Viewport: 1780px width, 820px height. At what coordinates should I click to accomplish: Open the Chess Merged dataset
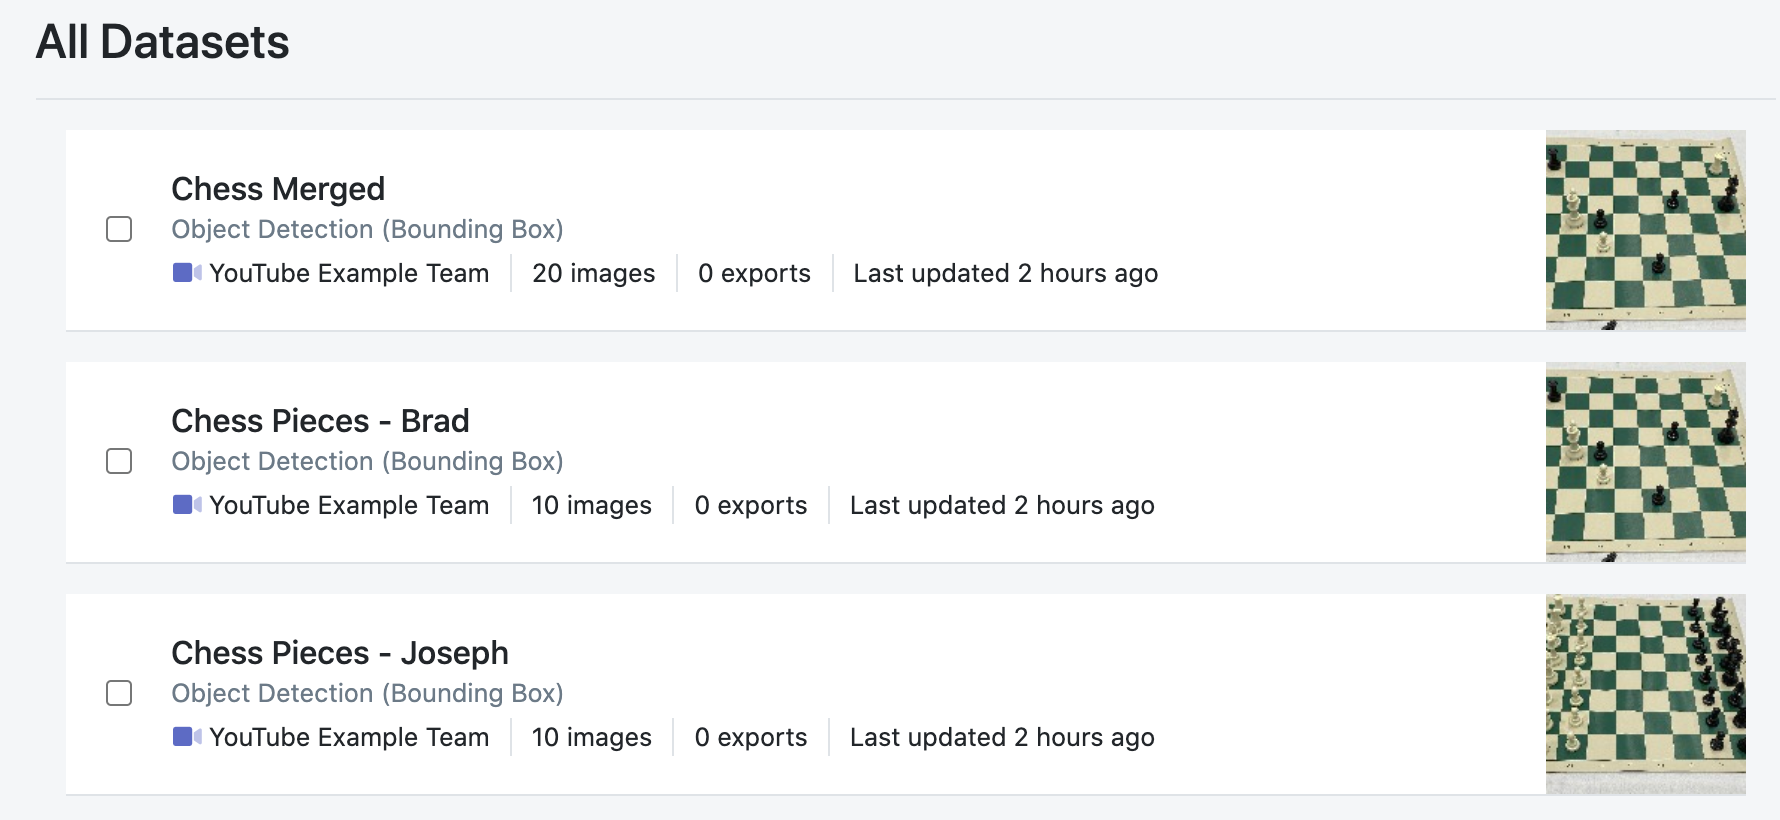278,189
